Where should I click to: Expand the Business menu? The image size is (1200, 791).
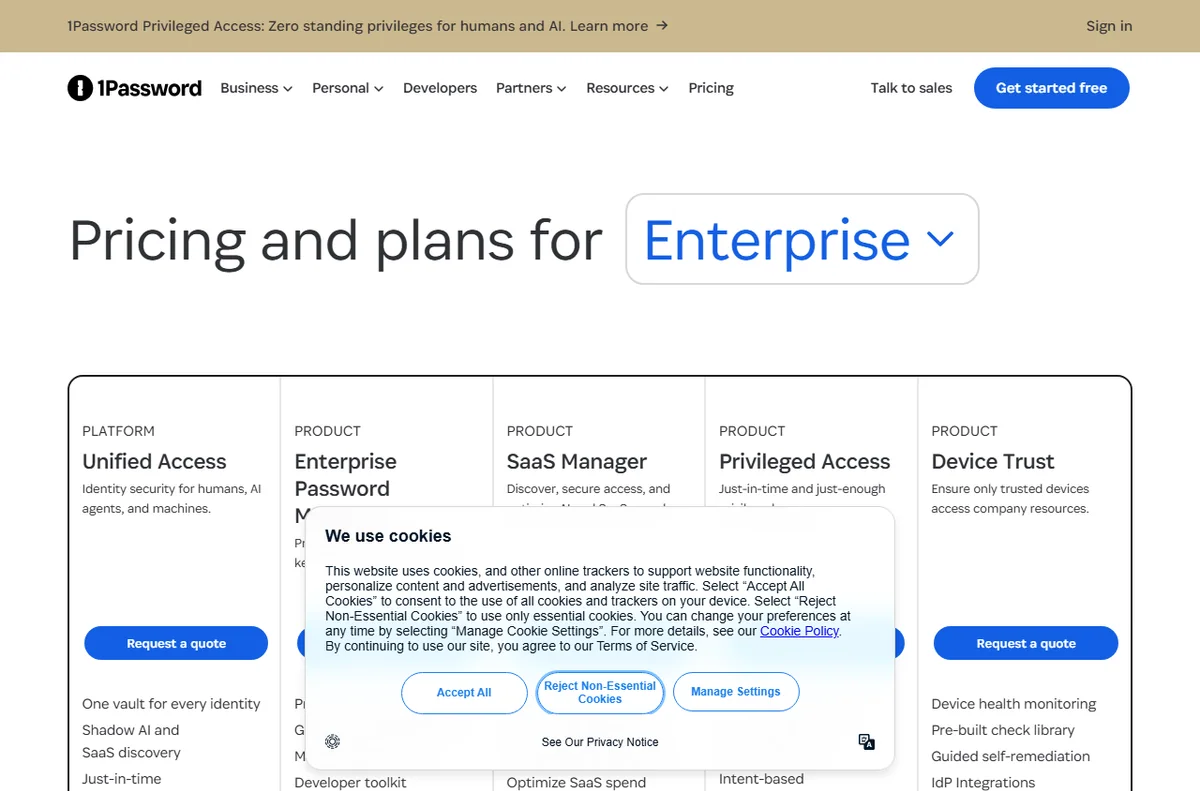[256, 88]
